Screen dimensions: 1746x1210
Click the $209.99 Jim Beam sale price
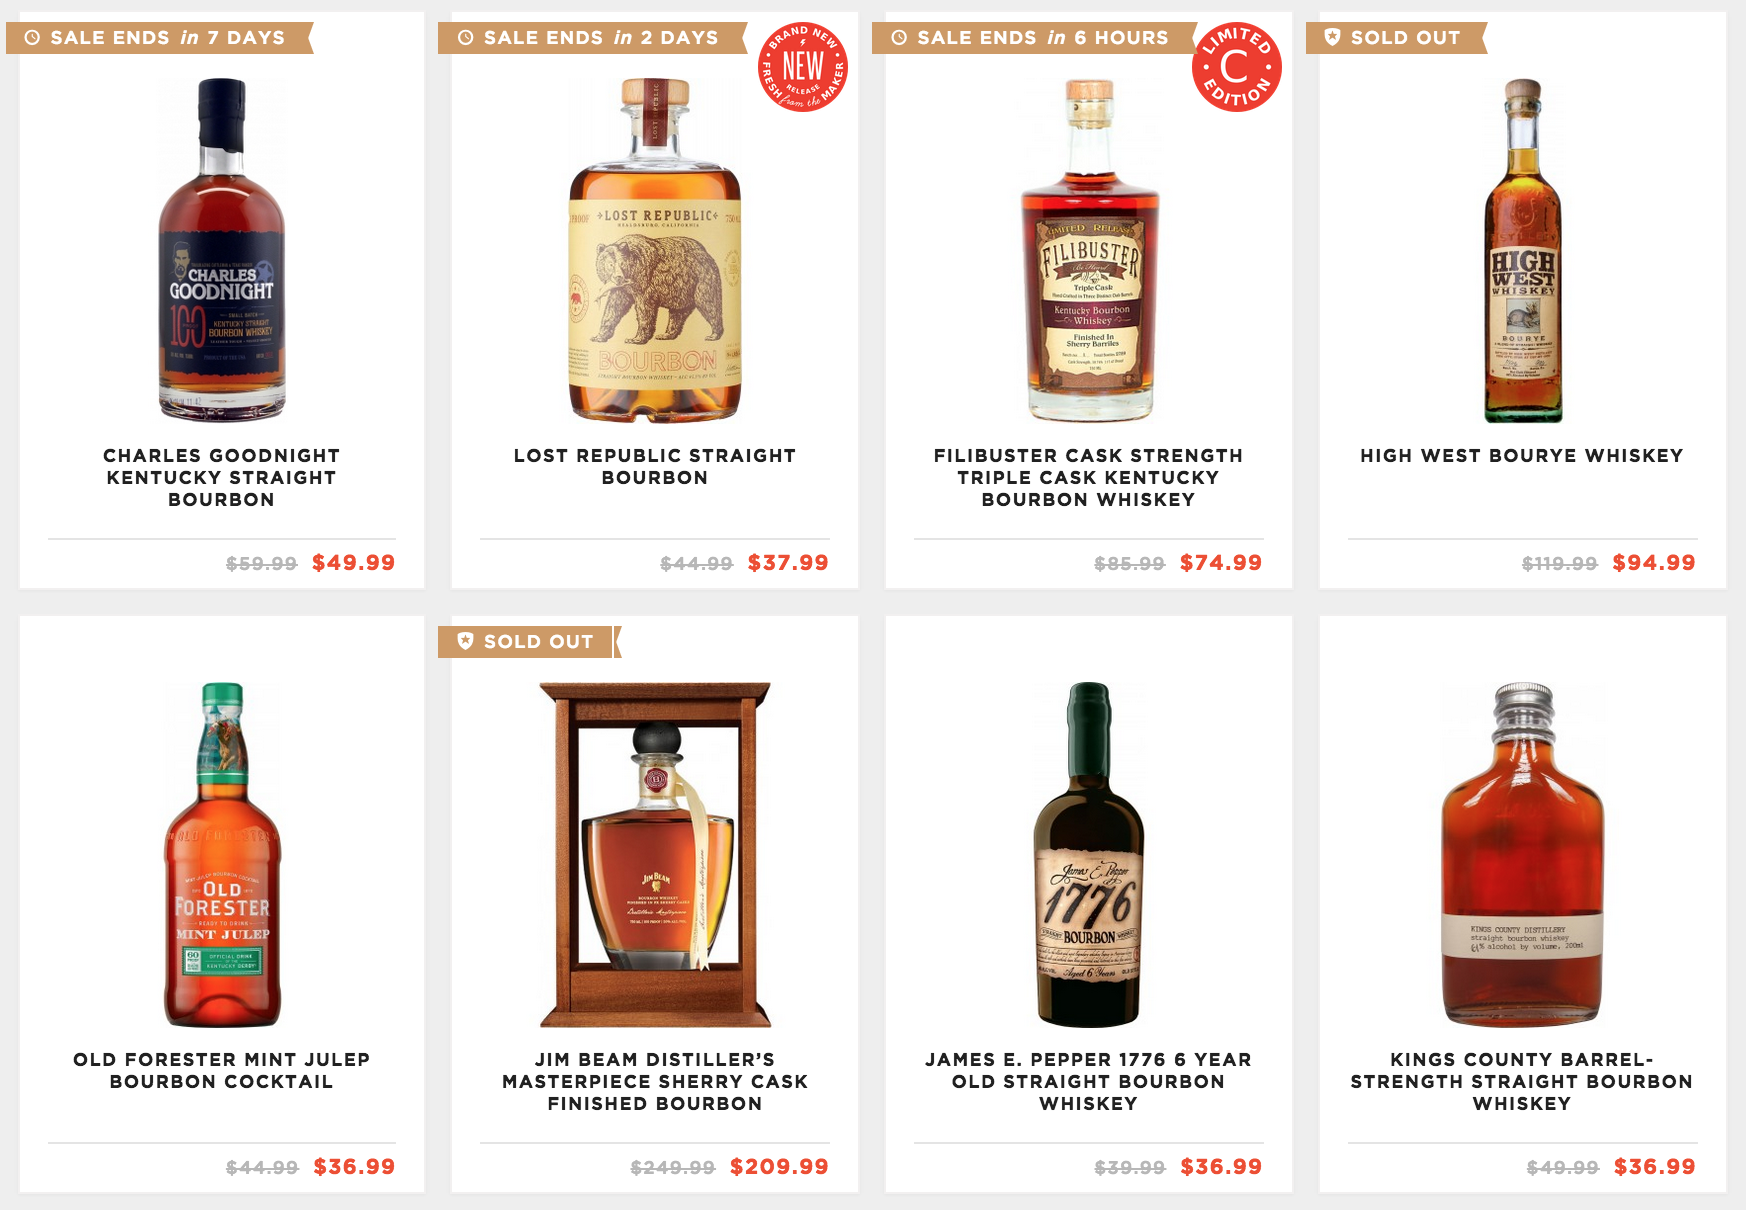(779, 1167)
